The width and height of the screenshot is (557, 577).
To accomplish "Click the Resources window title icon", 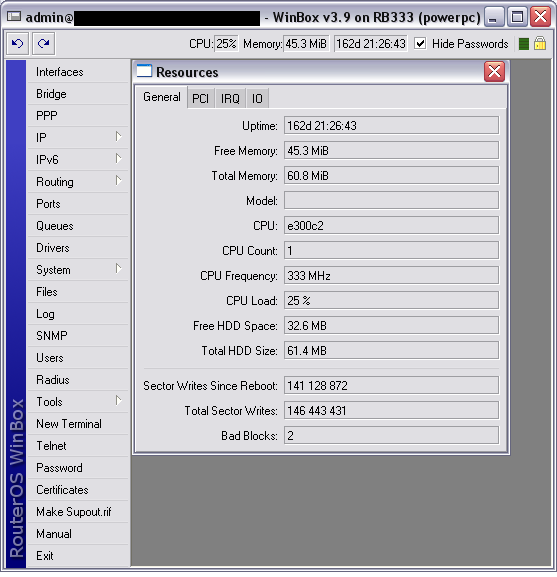I will click(x=144, y=71).
